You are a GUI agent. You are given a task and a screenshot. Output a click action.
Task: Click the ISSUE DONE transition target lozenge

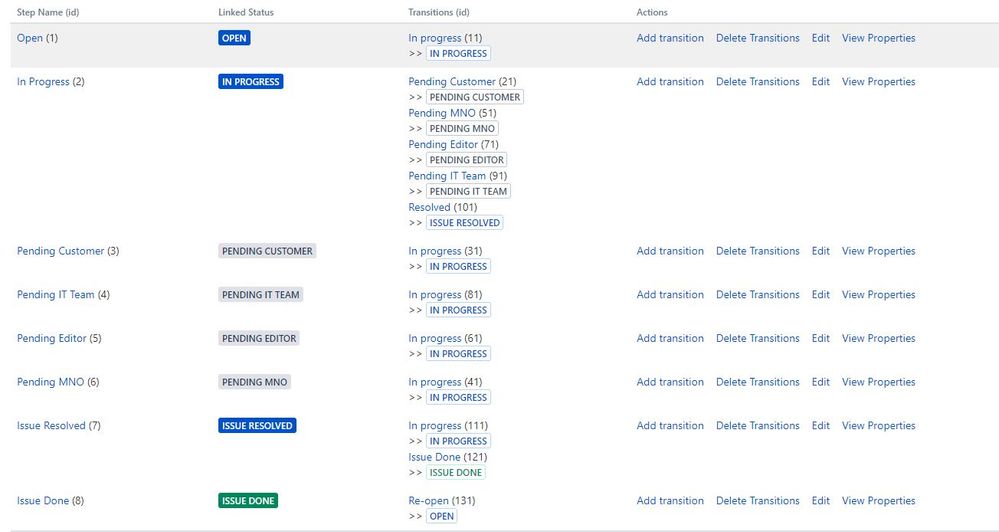coord(456,473)
